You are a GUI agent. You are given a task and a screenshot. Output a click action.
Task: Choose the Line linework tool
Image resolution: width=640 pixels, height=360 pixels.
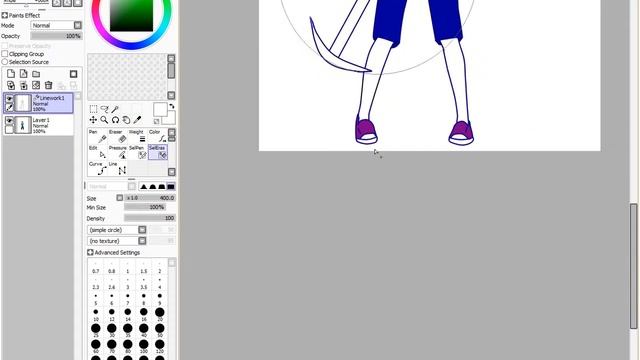(118, 168)
